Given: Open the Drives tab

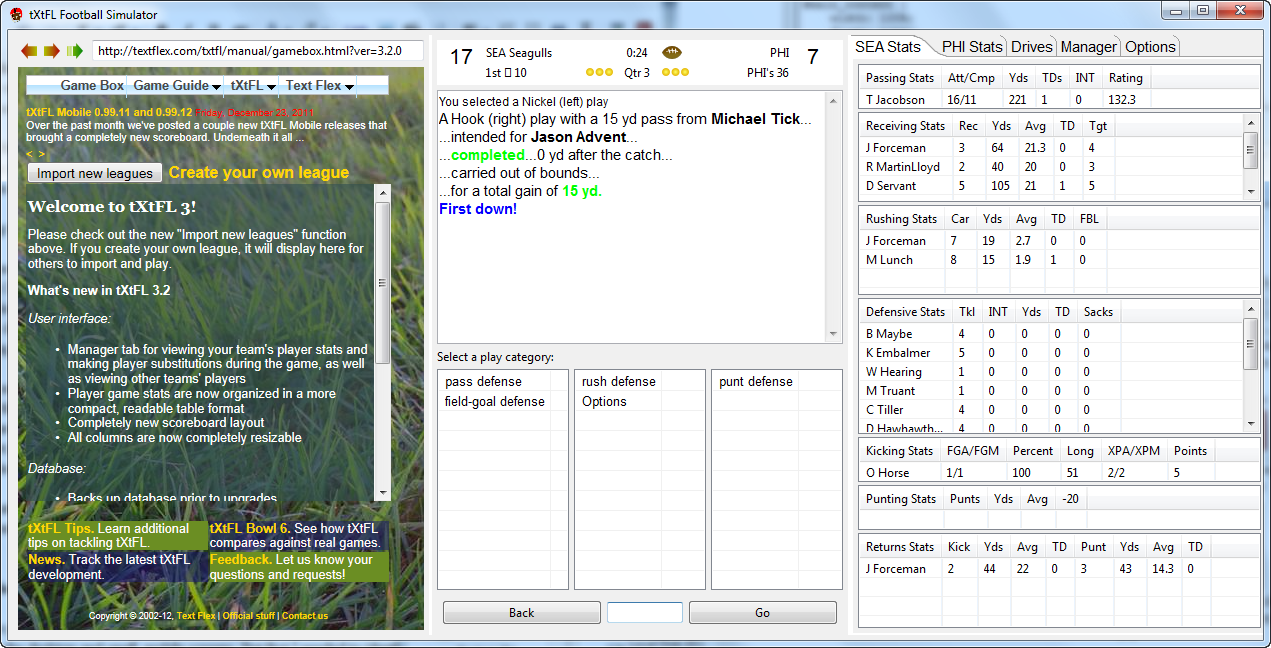Looking at the screenshot, I should click(x=1032, y=46).
